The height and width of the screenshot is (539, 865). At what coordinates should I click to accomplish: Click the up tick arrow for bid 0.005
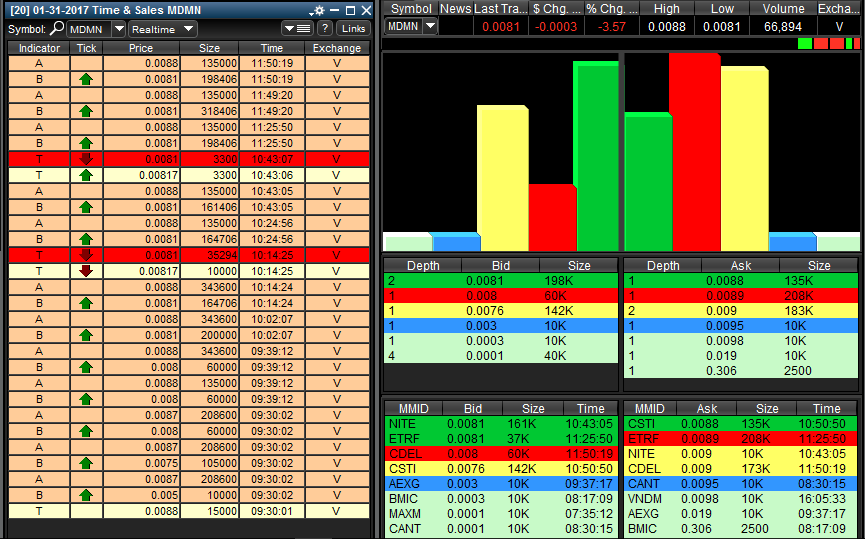coord(86,495)
